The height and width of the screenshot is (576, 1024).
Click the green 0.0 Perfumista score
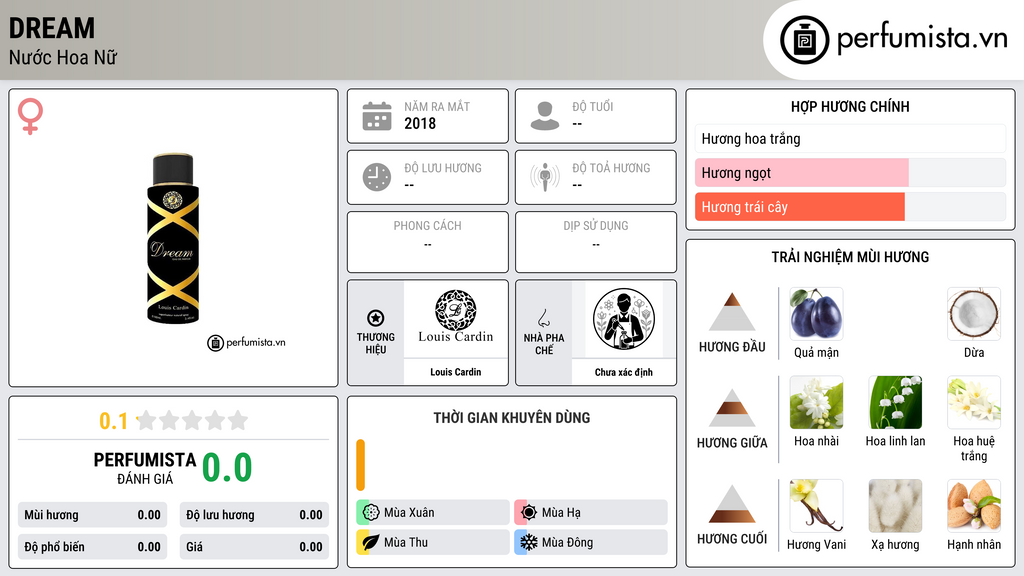coord(227,467)
